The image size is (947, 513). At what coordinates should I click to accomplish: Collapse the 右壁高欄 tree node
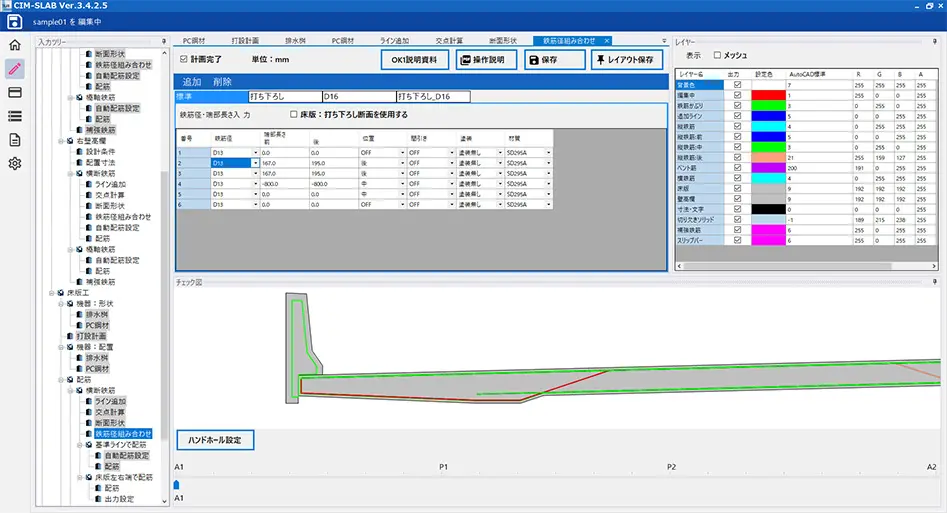(x=60, y=141)
